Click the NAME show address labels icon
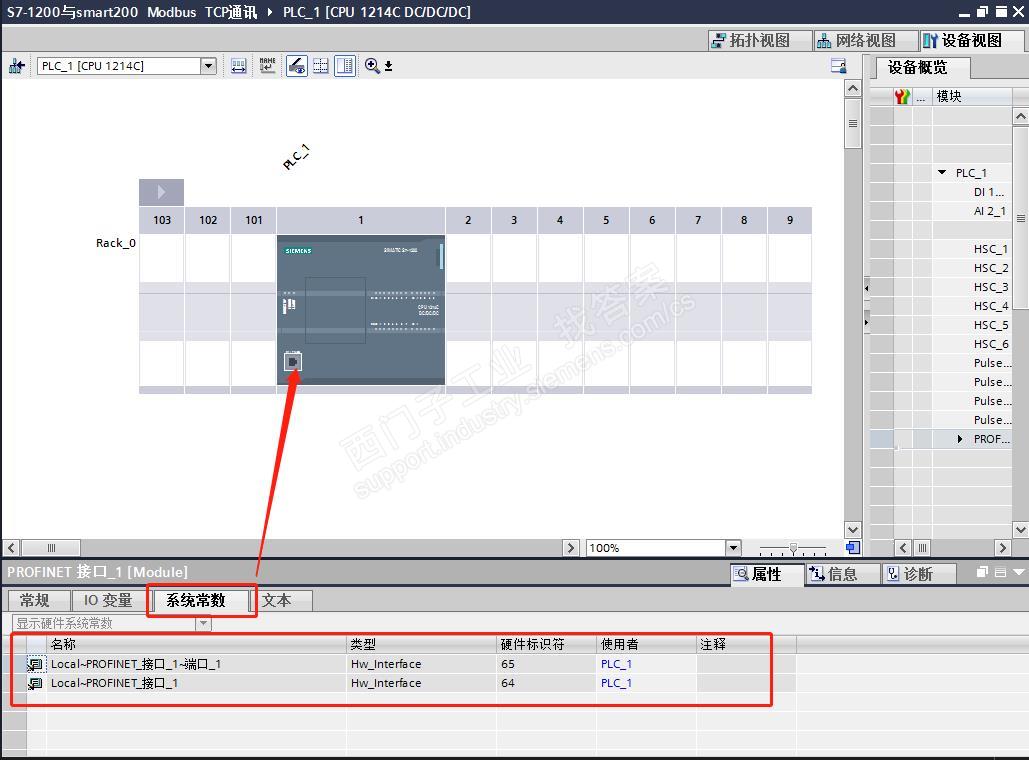Screen dimensions: 1029x760 coord(267,66)
